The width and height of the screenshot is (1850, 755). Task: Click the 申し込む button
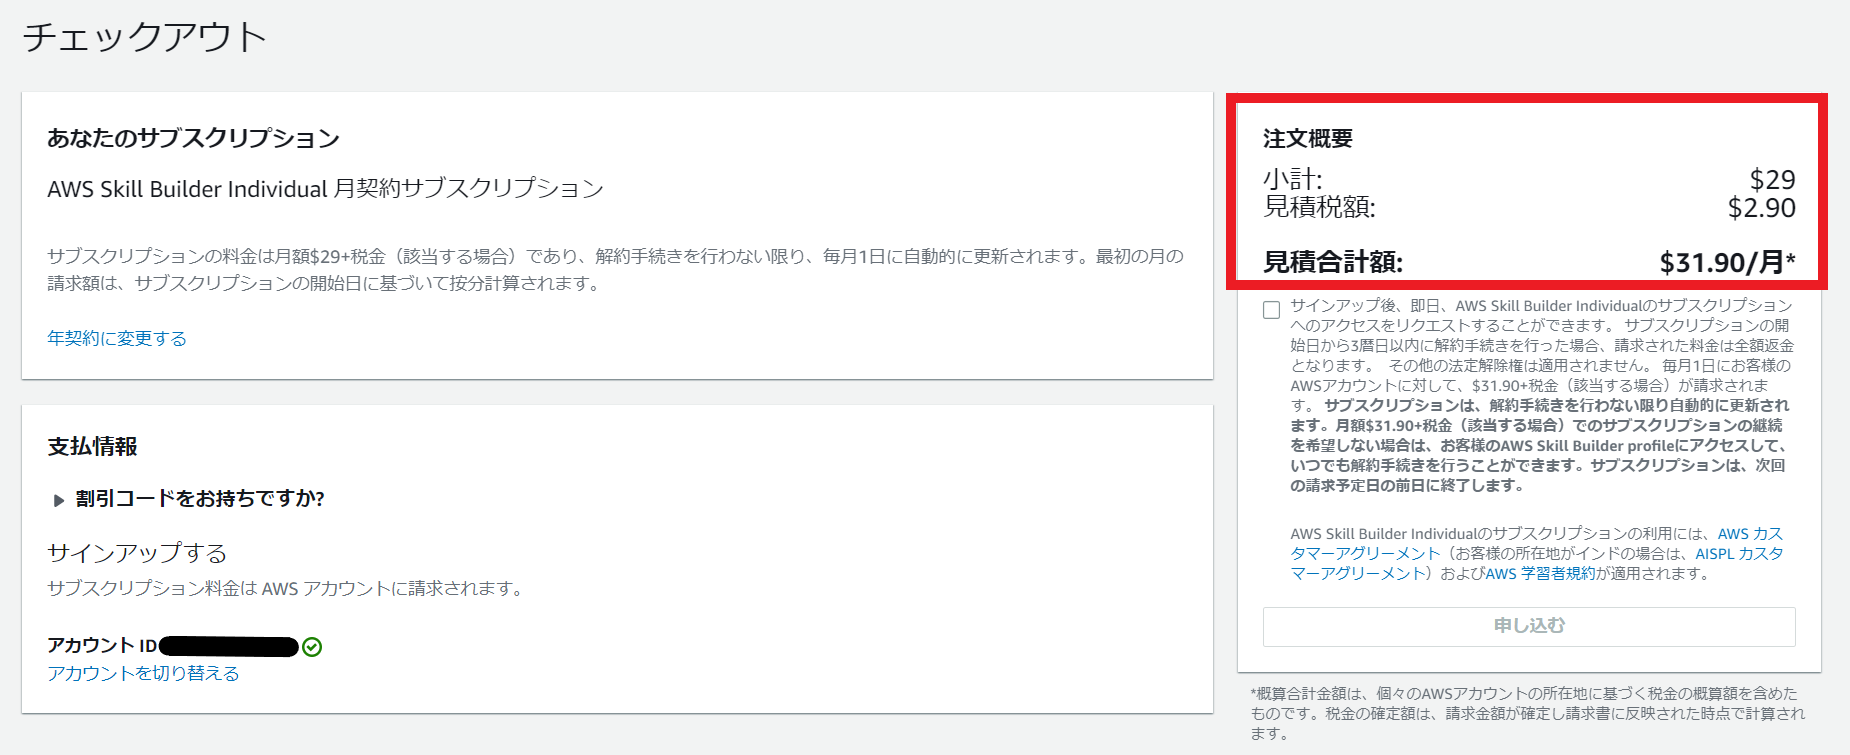(1529, 626)
